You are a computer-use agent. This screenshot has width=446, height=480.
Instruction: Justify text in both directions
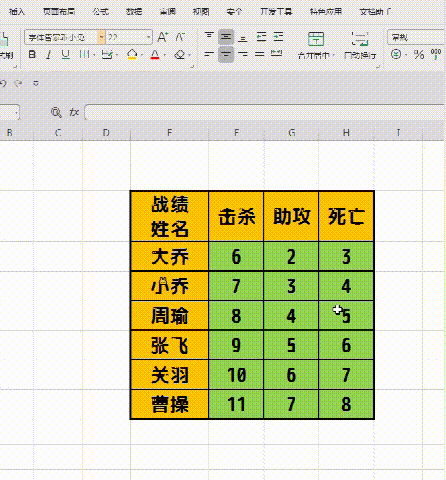click(260, 54)
